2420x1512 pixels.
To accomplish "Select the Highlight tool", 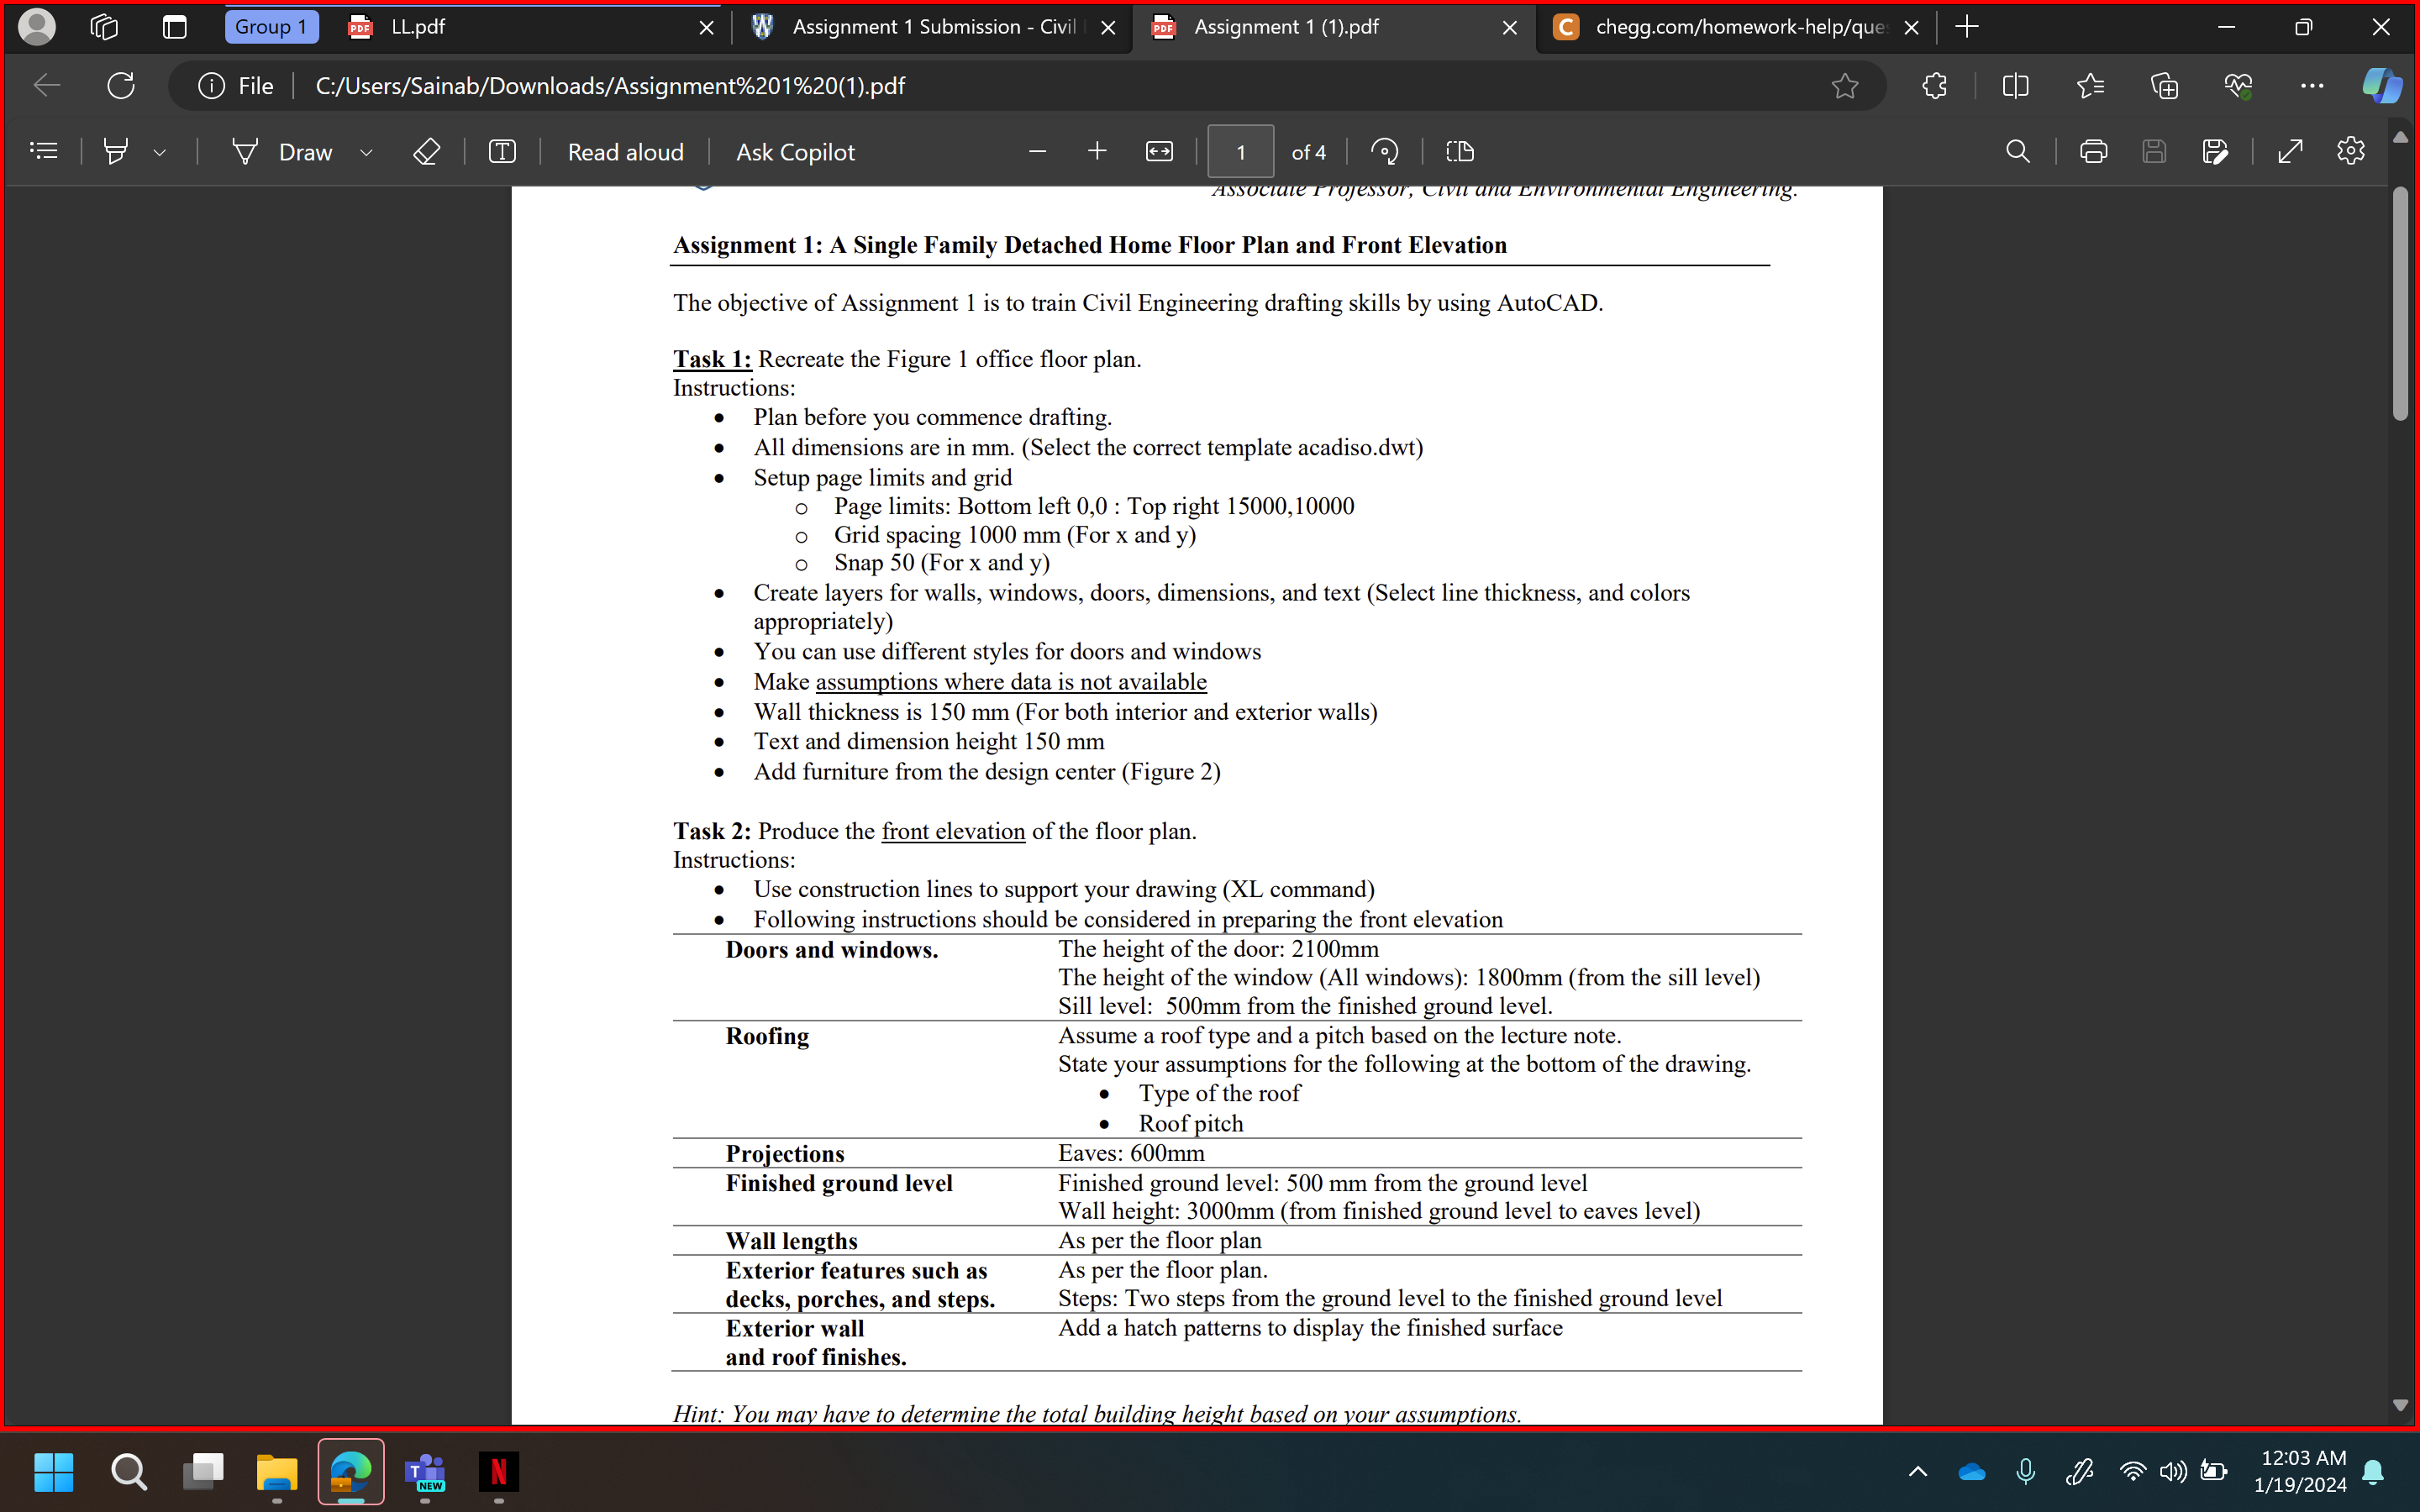I will click(116, 151).
